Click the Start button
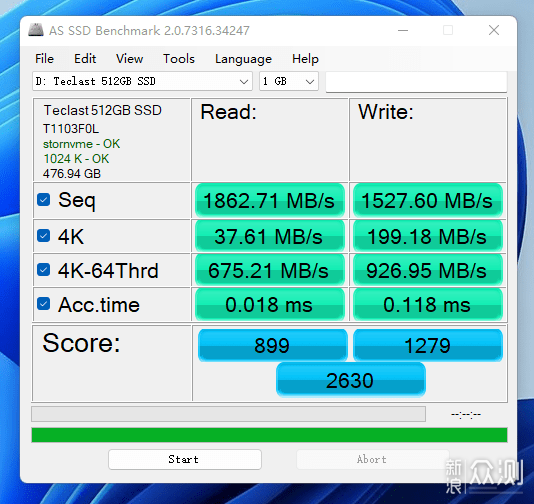 pos(185,459)
